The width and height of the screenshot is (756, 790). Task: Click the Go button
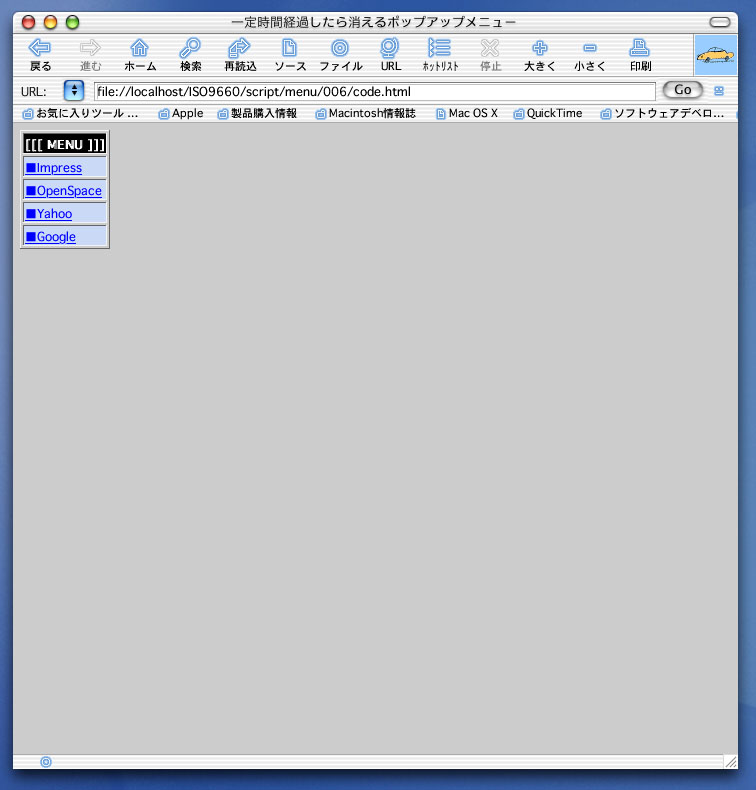682,90
